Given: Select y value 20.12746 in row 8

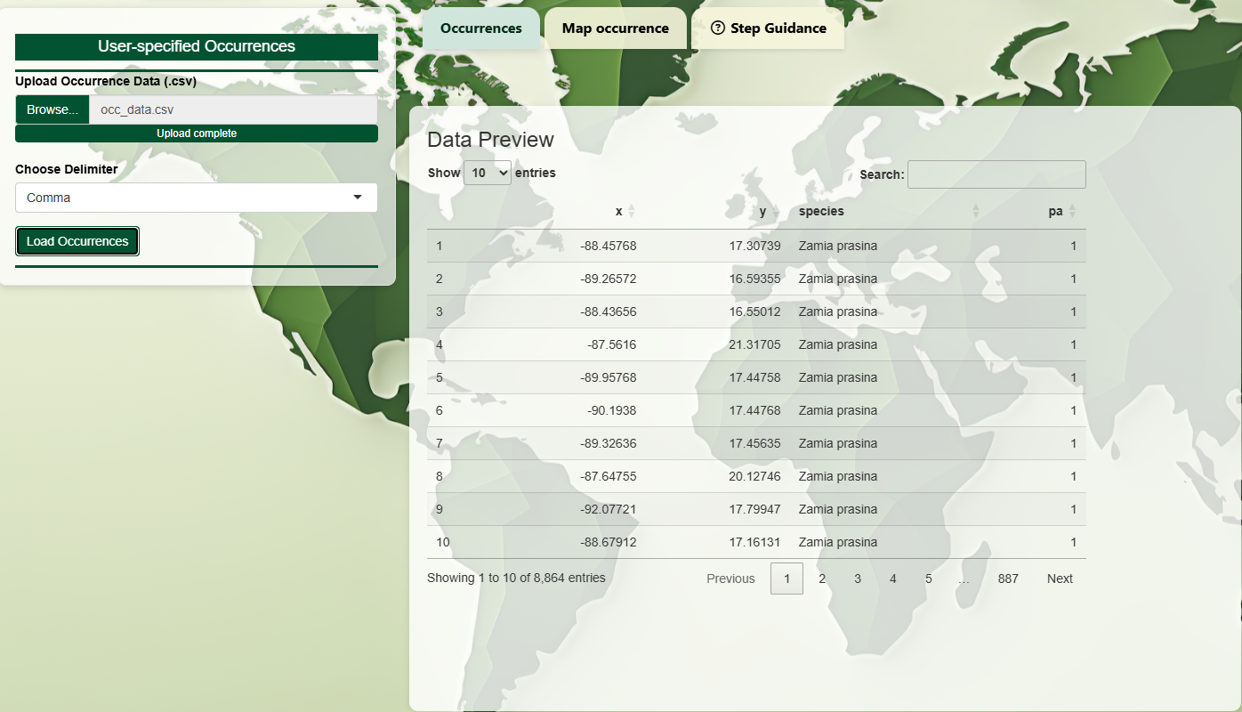Looking at the screenshot, I should click(x=754, y=477).
